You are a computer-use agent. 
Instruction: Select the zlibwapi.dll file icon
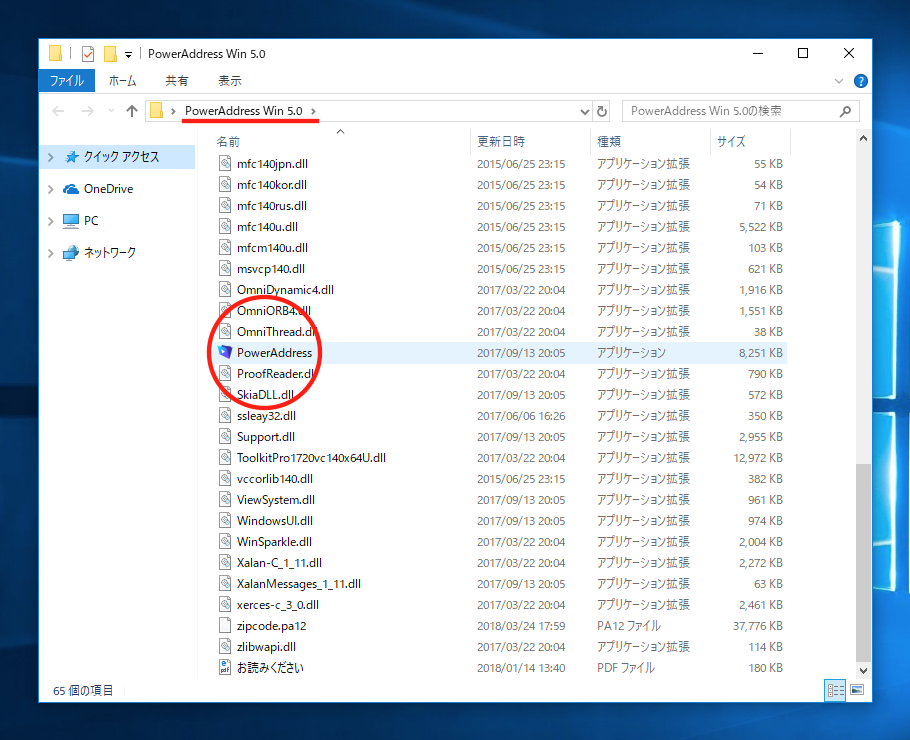[225, 647]
